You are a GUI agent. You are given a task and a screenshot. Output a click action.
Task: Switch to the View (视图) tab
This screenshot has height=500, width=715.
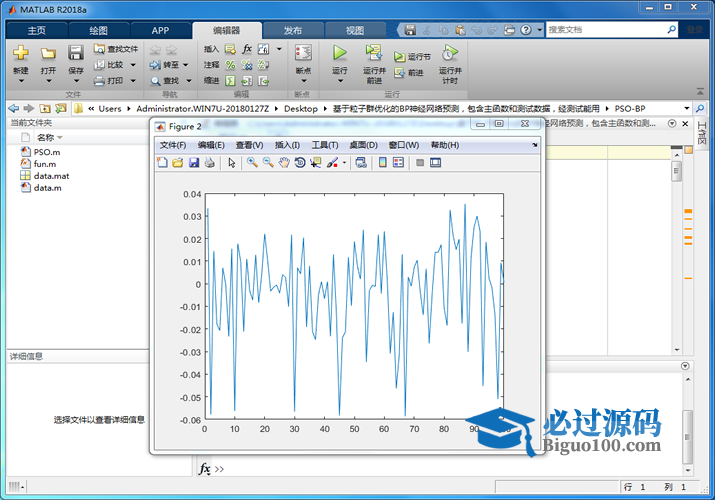[355, 31]
